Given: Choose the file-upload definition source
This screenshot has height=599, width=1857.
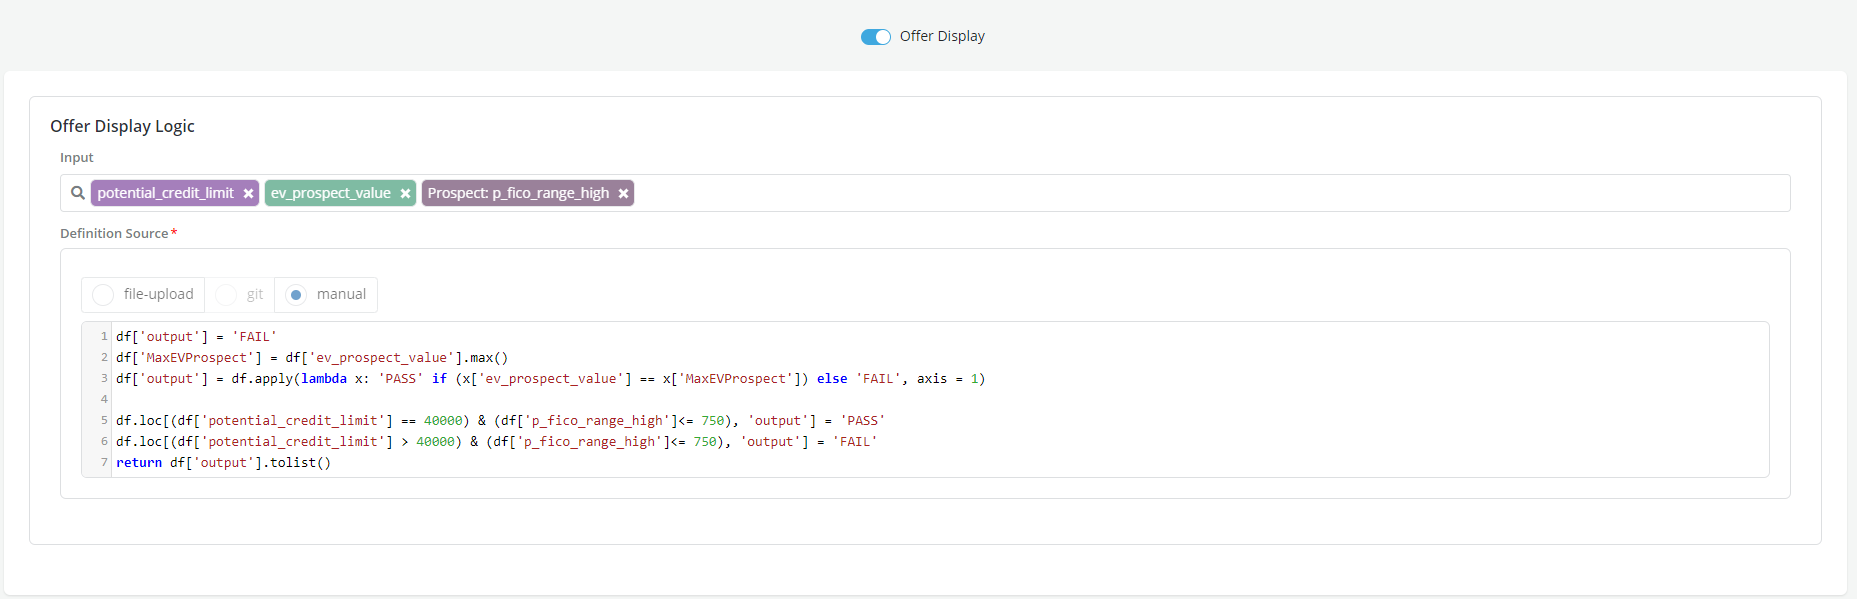Looking at the screenshot, I should (x=103, y=295).
